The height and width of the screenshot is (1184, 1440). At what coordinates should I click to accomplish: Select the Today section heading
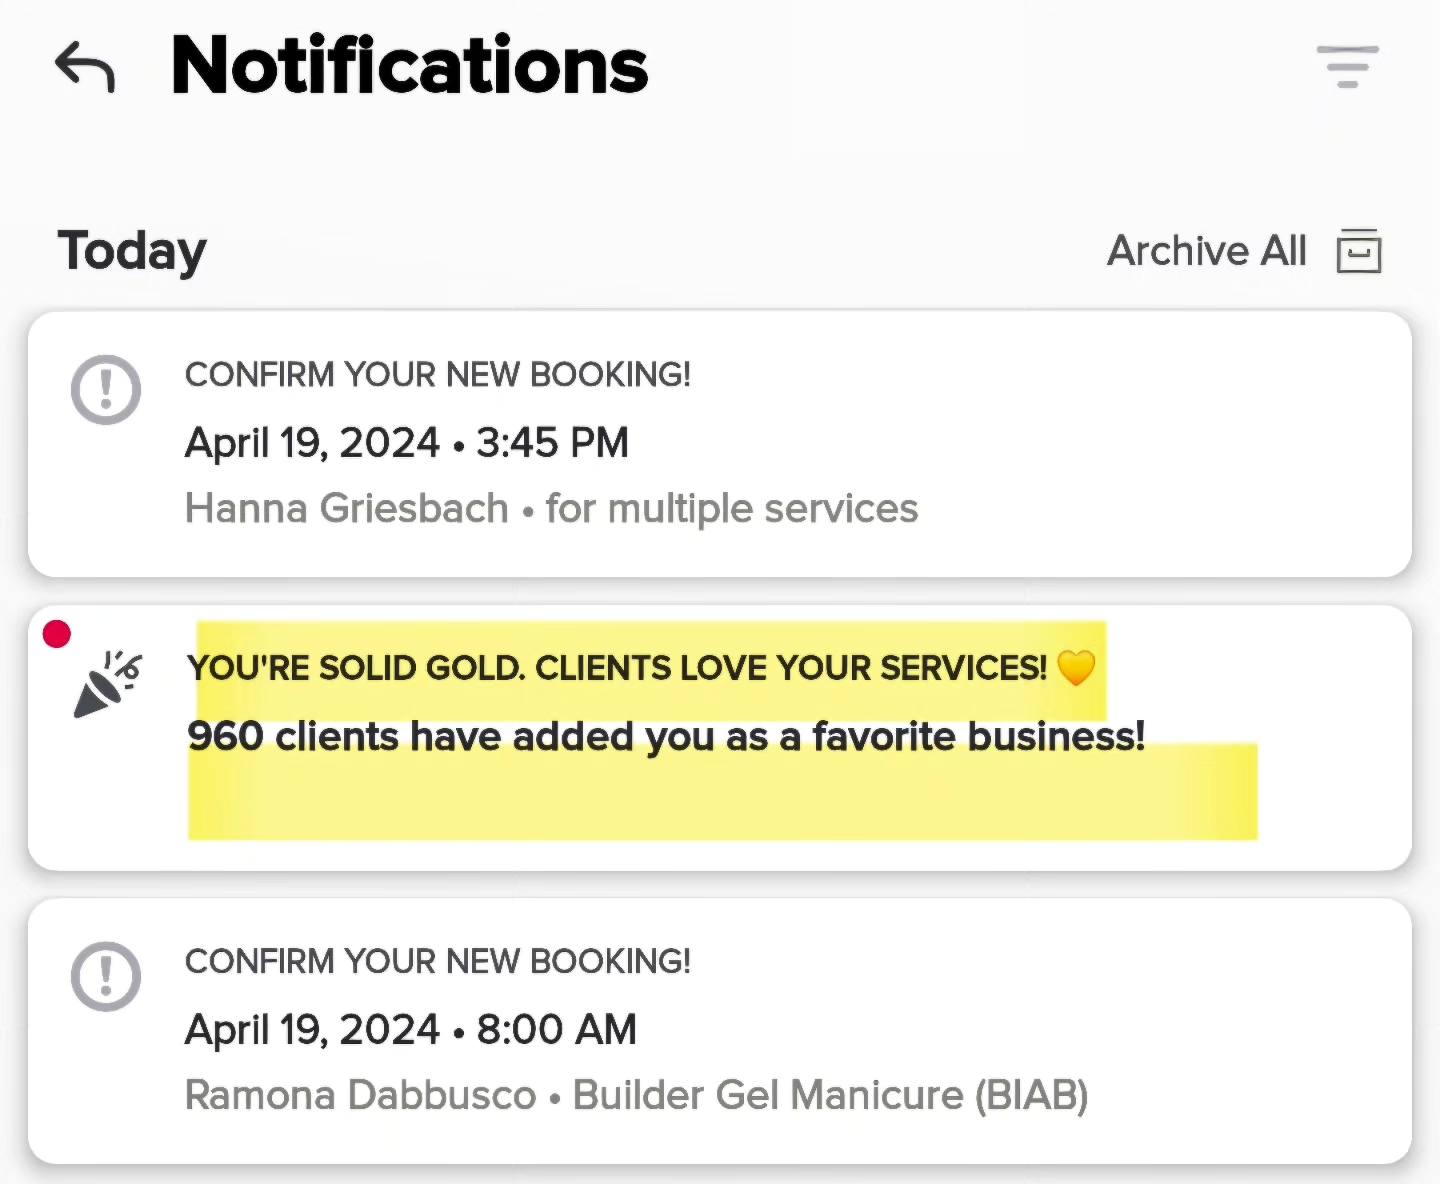coord(132,250)
